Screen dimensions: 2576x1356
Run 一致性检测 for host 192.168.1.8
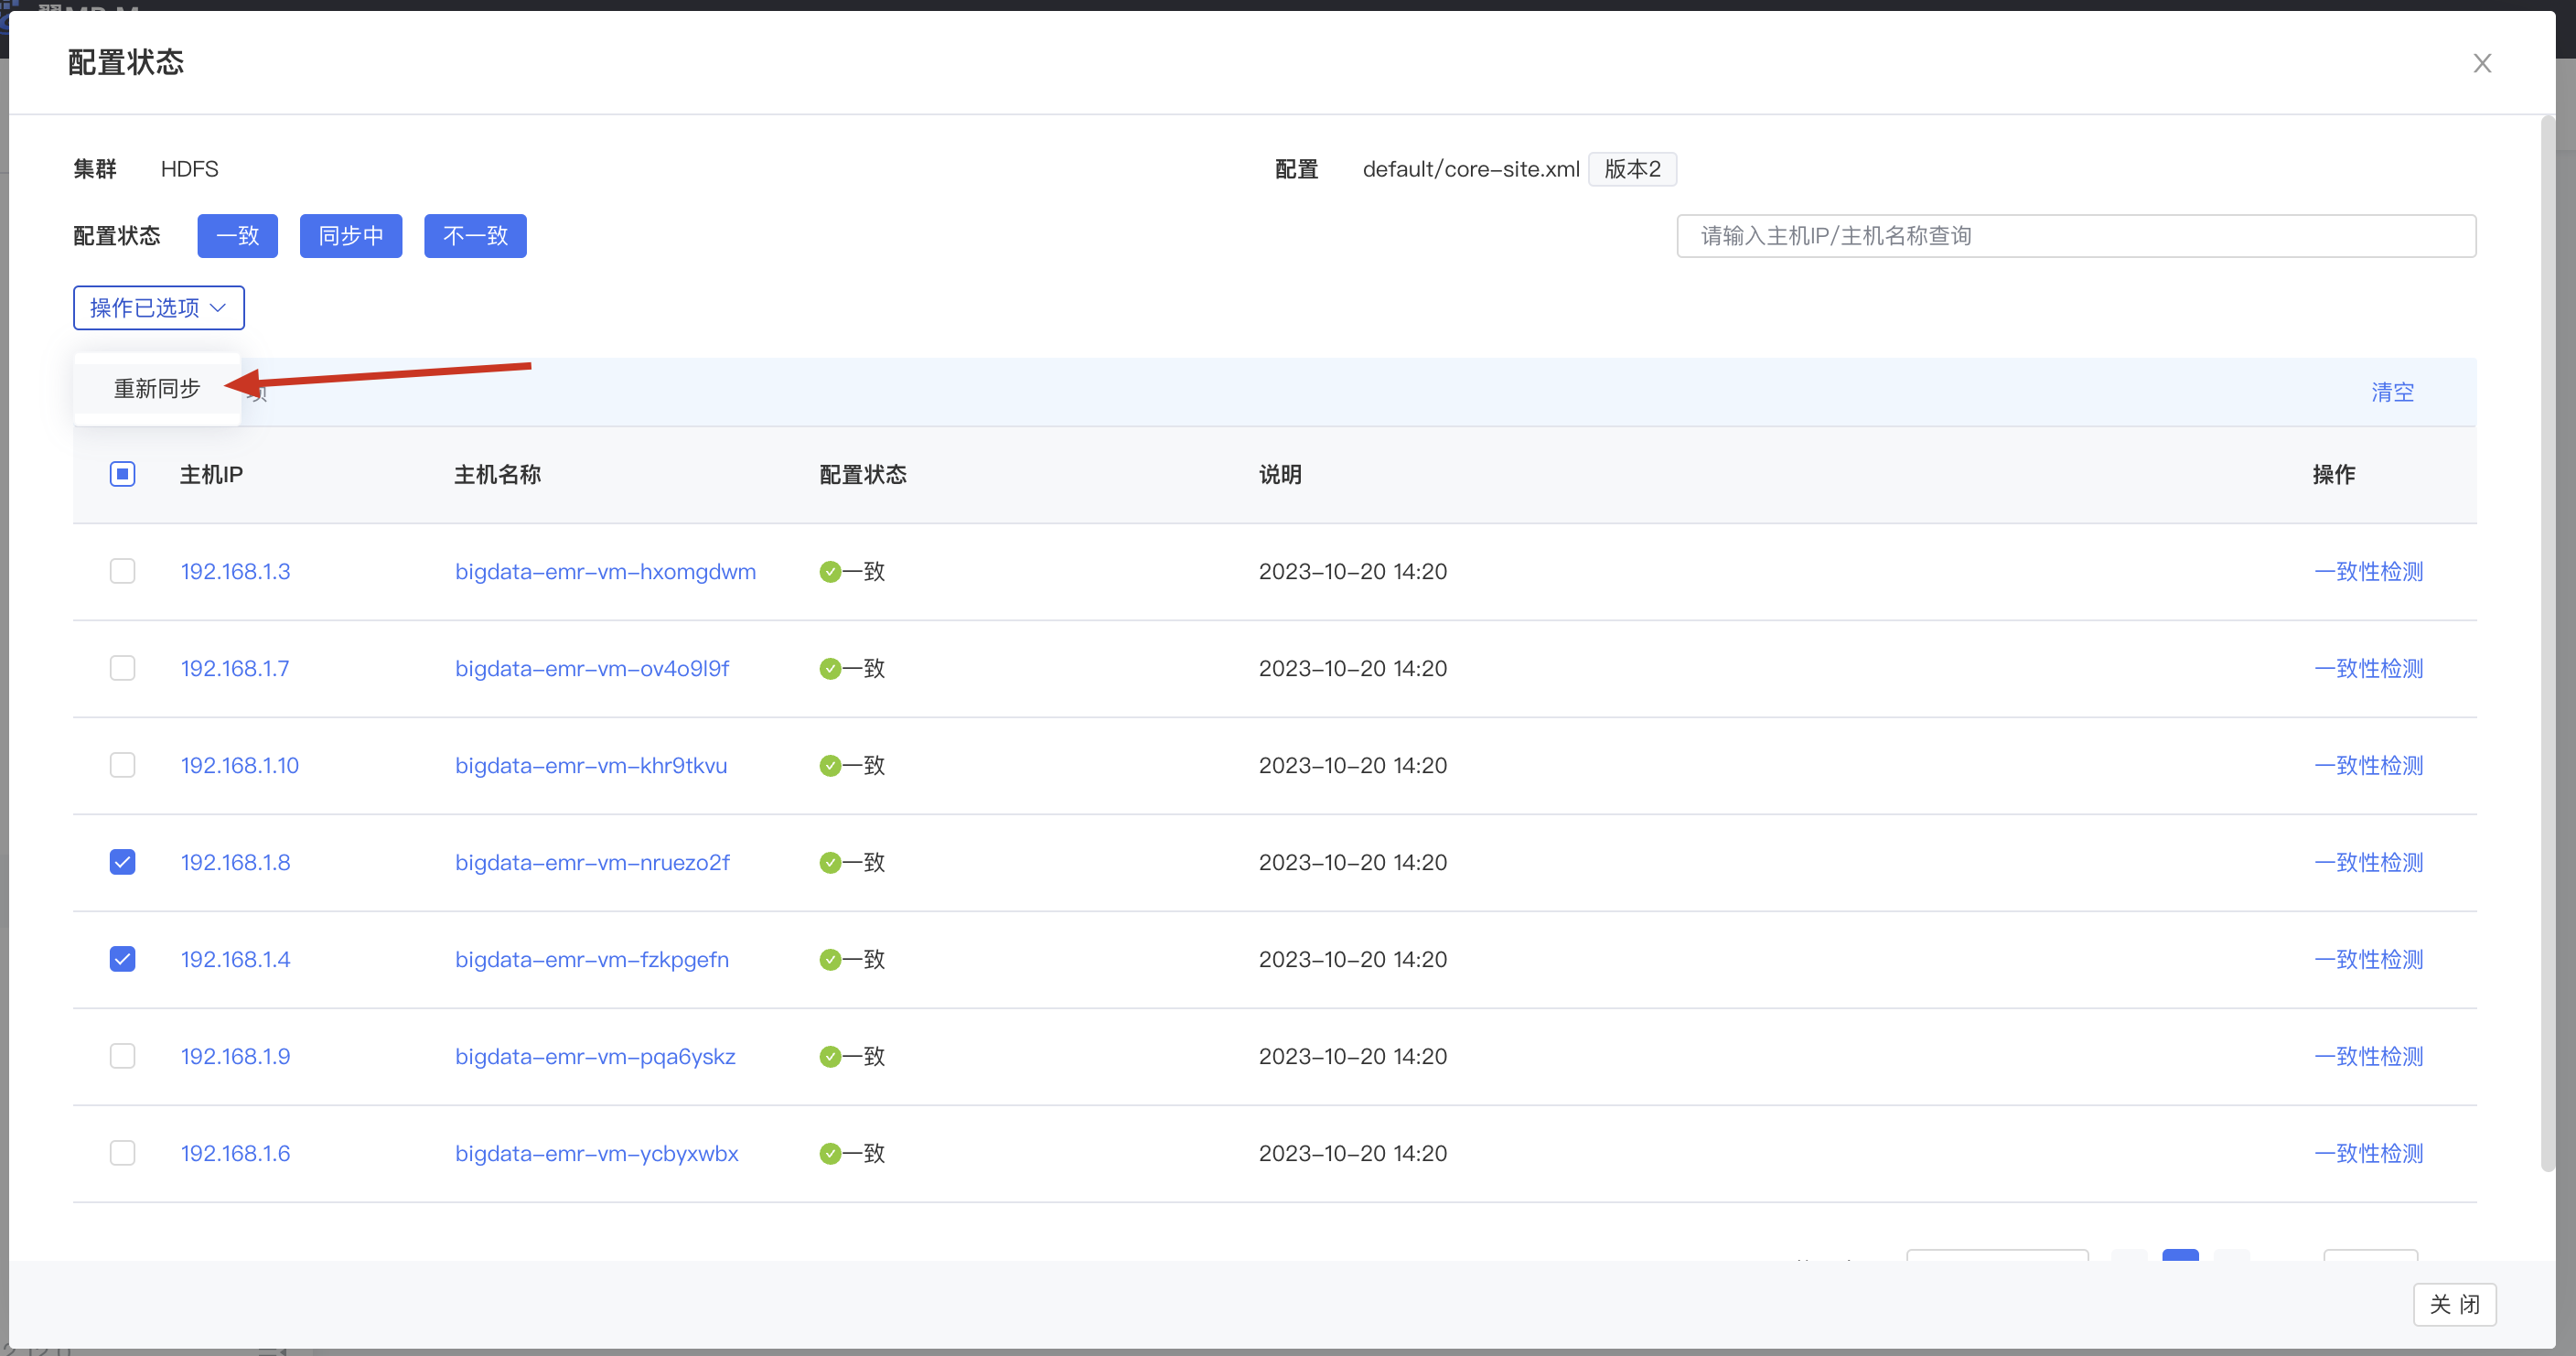coord(2368,863)
